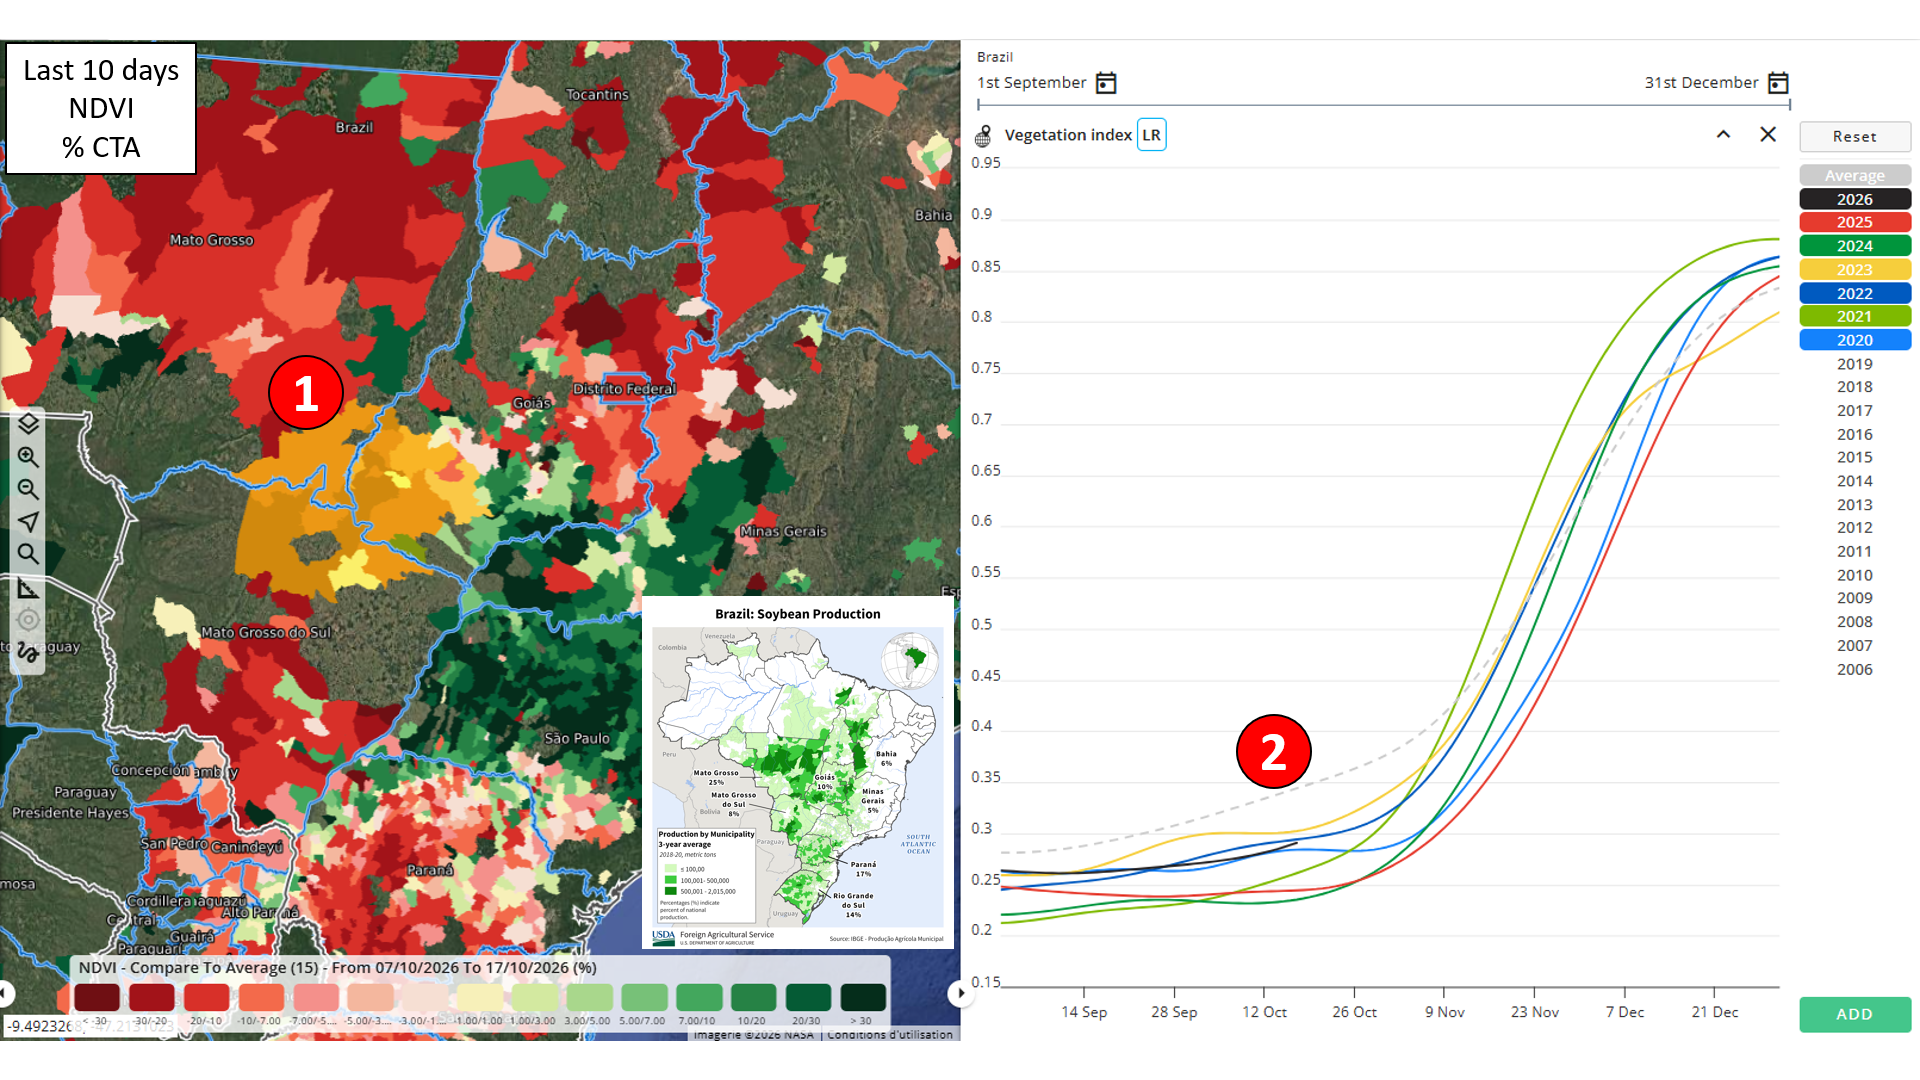Zoom out on the map
1920x1080 pixels.
28,489
